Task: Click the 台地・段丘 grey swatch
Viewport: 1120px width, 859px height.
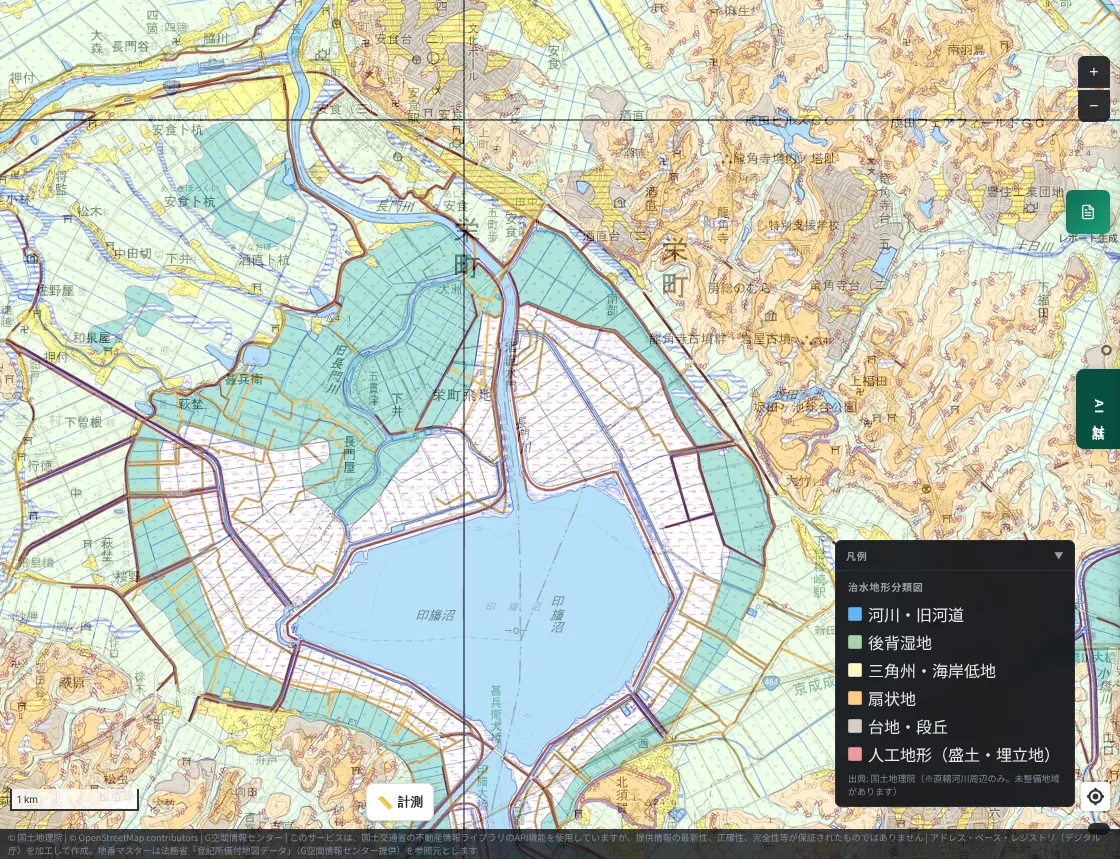Action: (x=854, y=727)
